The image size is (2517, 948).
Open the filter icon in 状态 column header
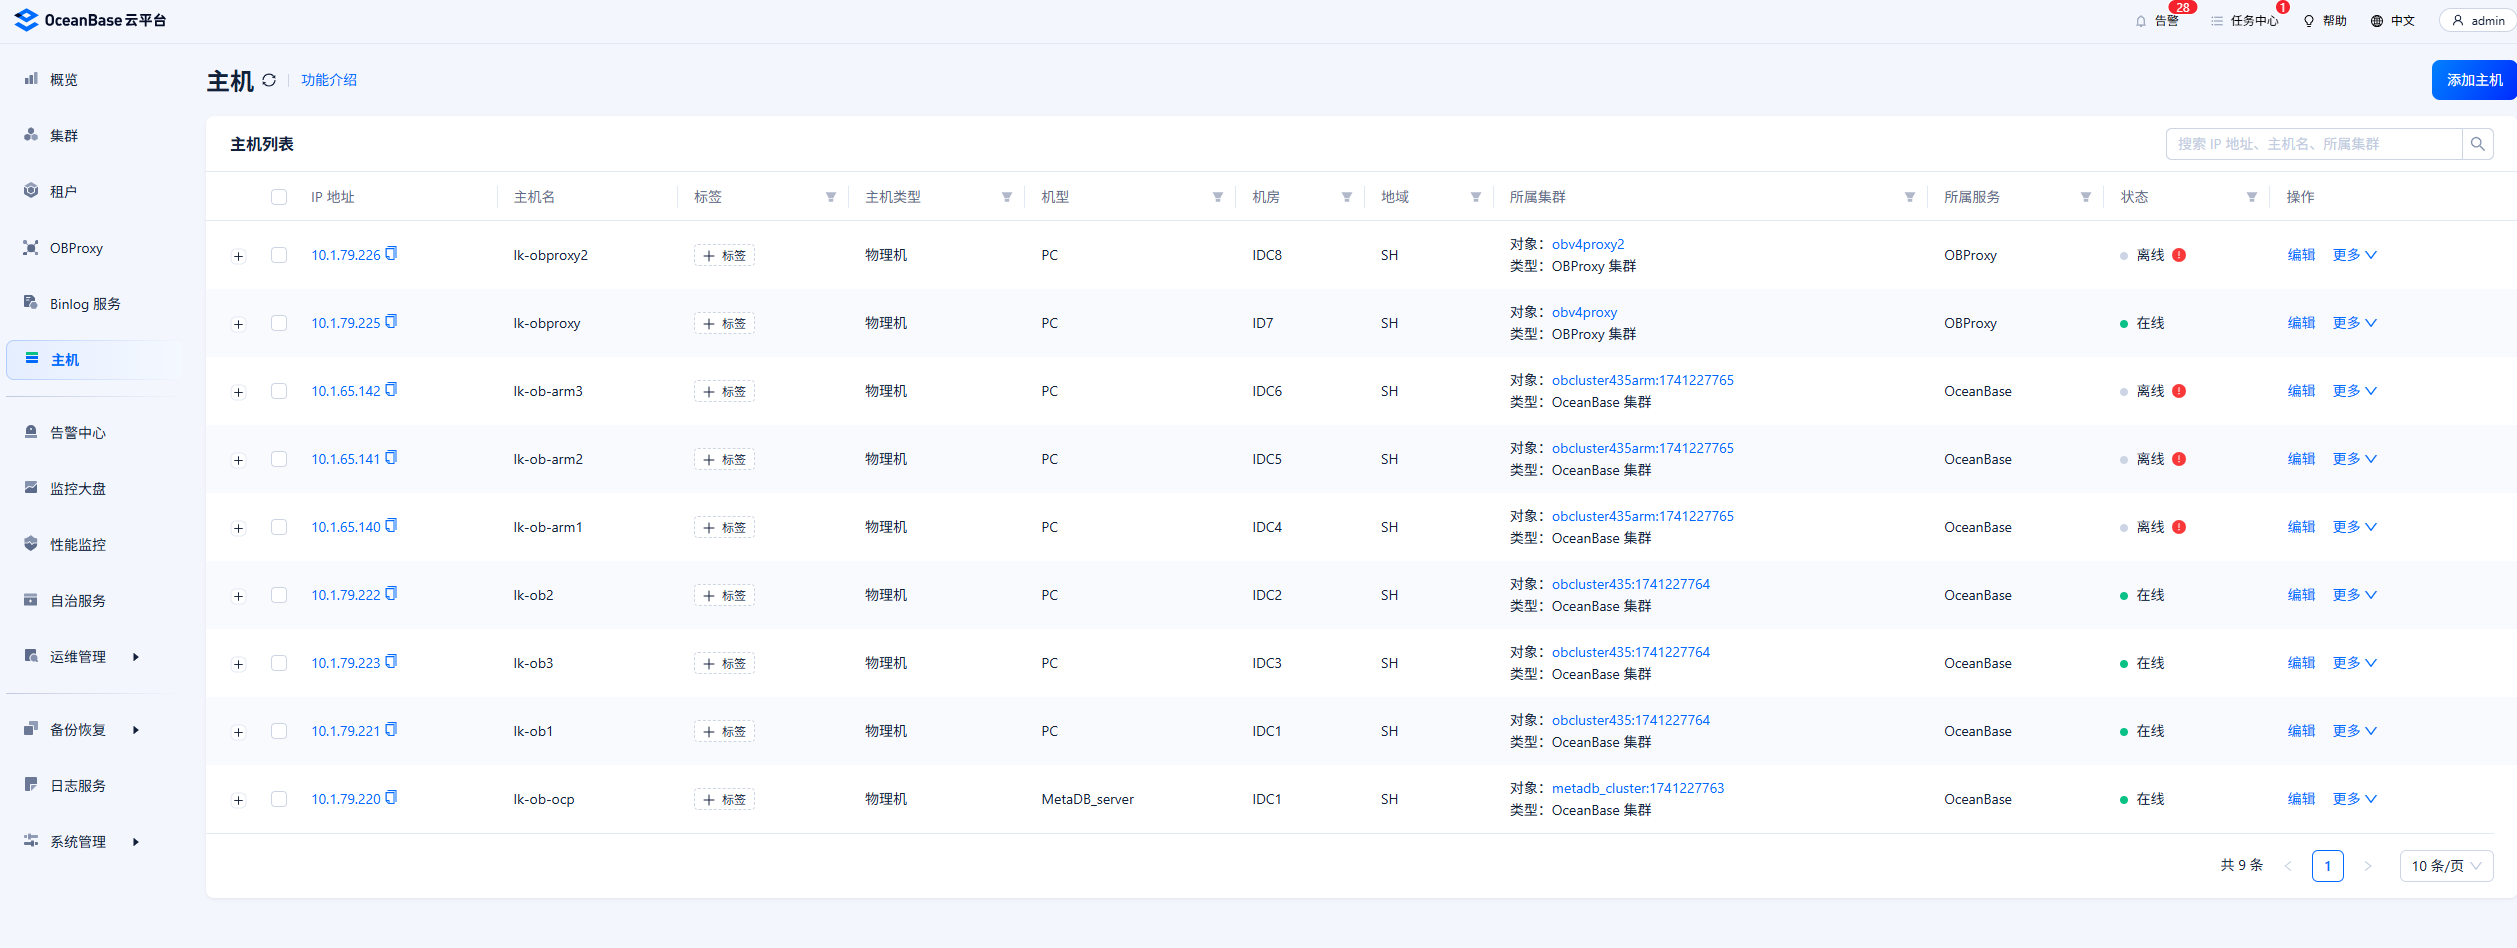[x=2251, y=197]
